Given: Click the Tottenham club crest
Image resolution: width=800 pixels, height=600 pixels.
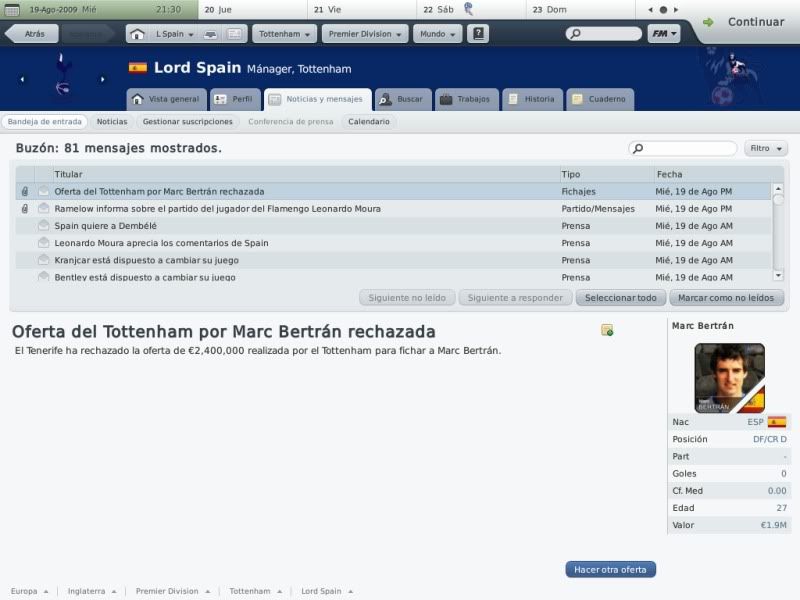Looking at the screenshot, I should pos(62,74).
